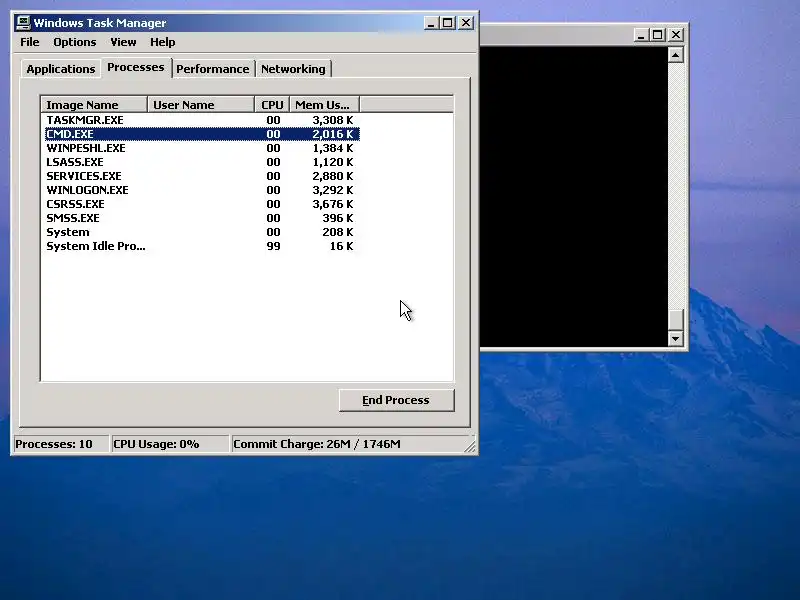Image resolution: width=800 pixels, height=600 pixels.
Task: Select the LSASS.EXE process
Action: pos(202,162)
